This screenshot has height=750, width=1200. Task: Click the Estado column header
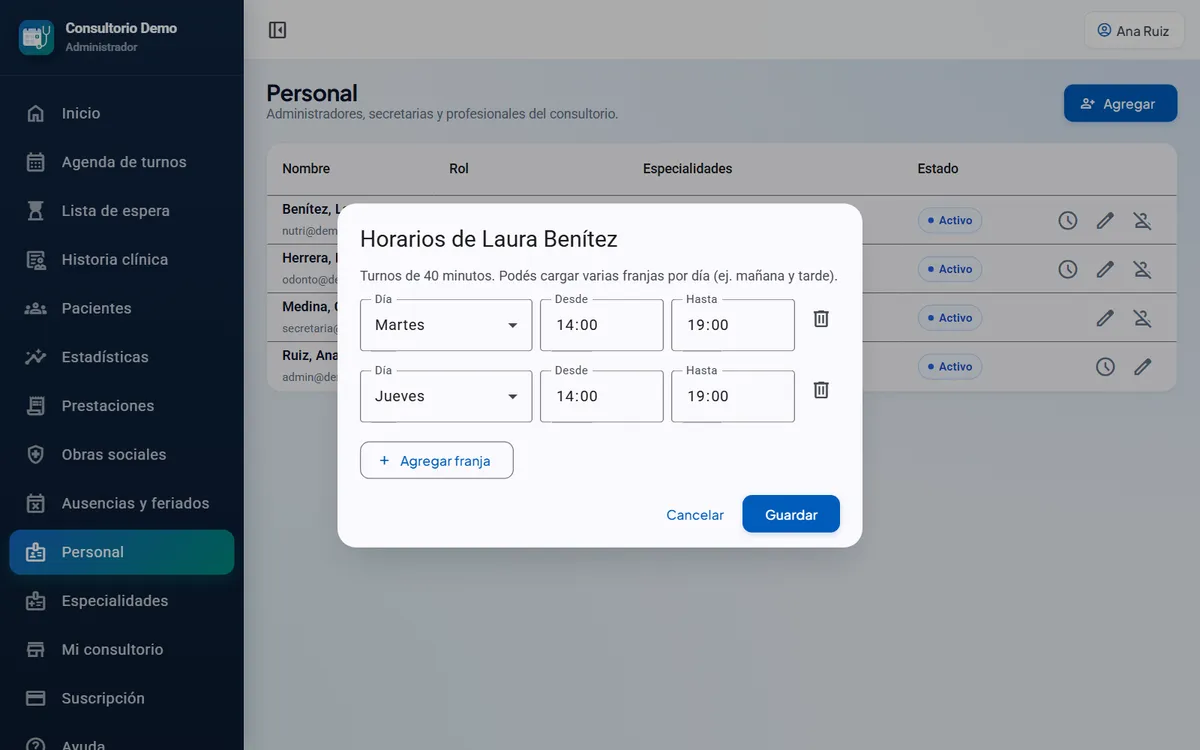click(x=938, y=169)
